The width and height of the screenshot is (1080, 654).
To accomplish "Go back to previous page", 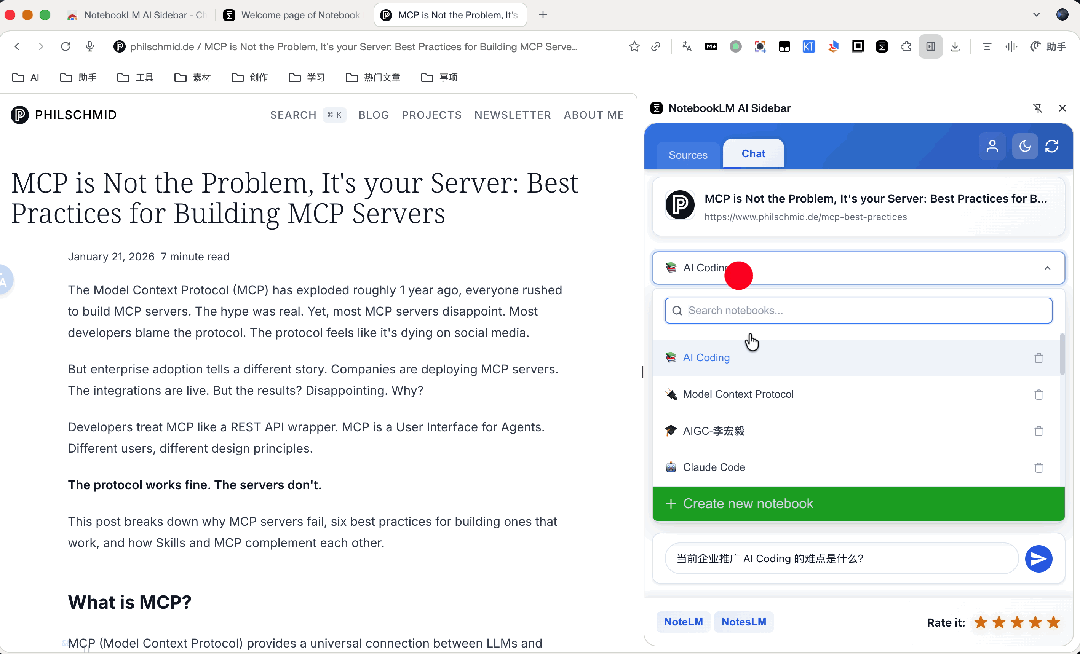I will (17, 47).
